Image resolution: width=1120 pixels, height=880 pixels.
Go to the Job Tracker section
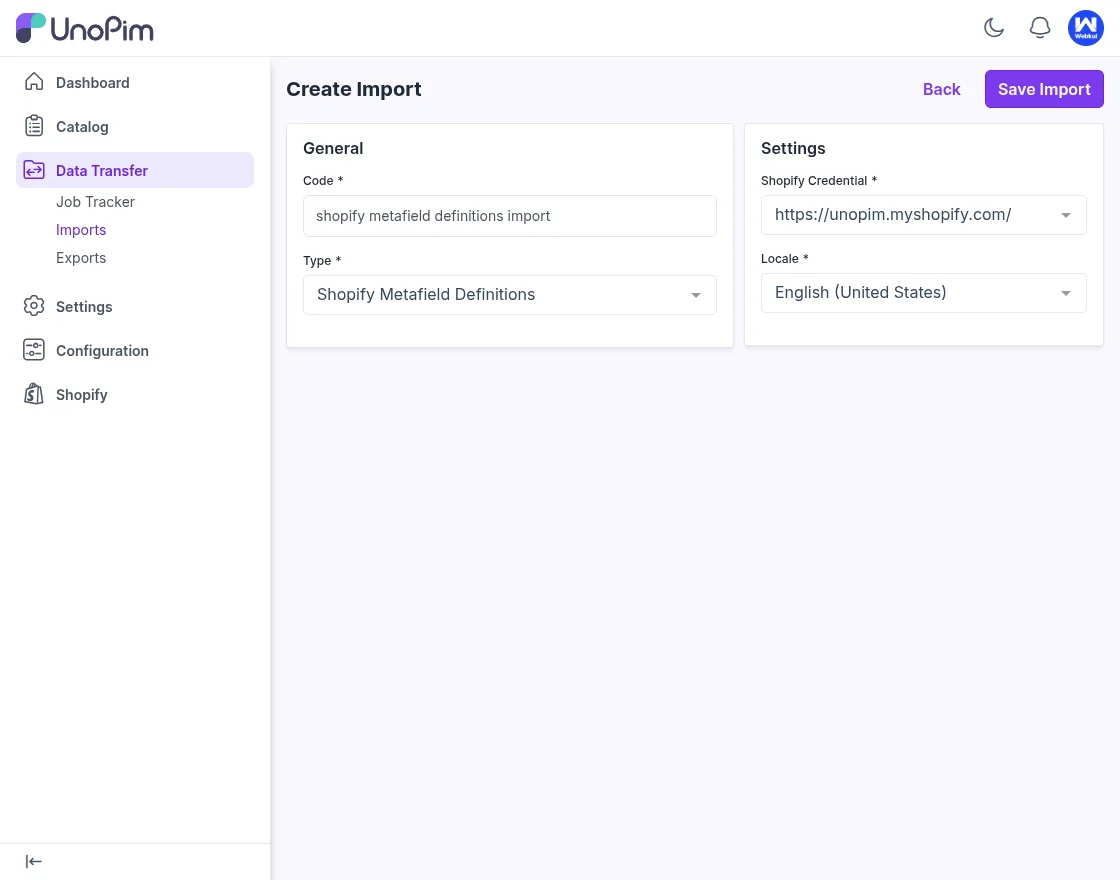[x=95, y=202]
